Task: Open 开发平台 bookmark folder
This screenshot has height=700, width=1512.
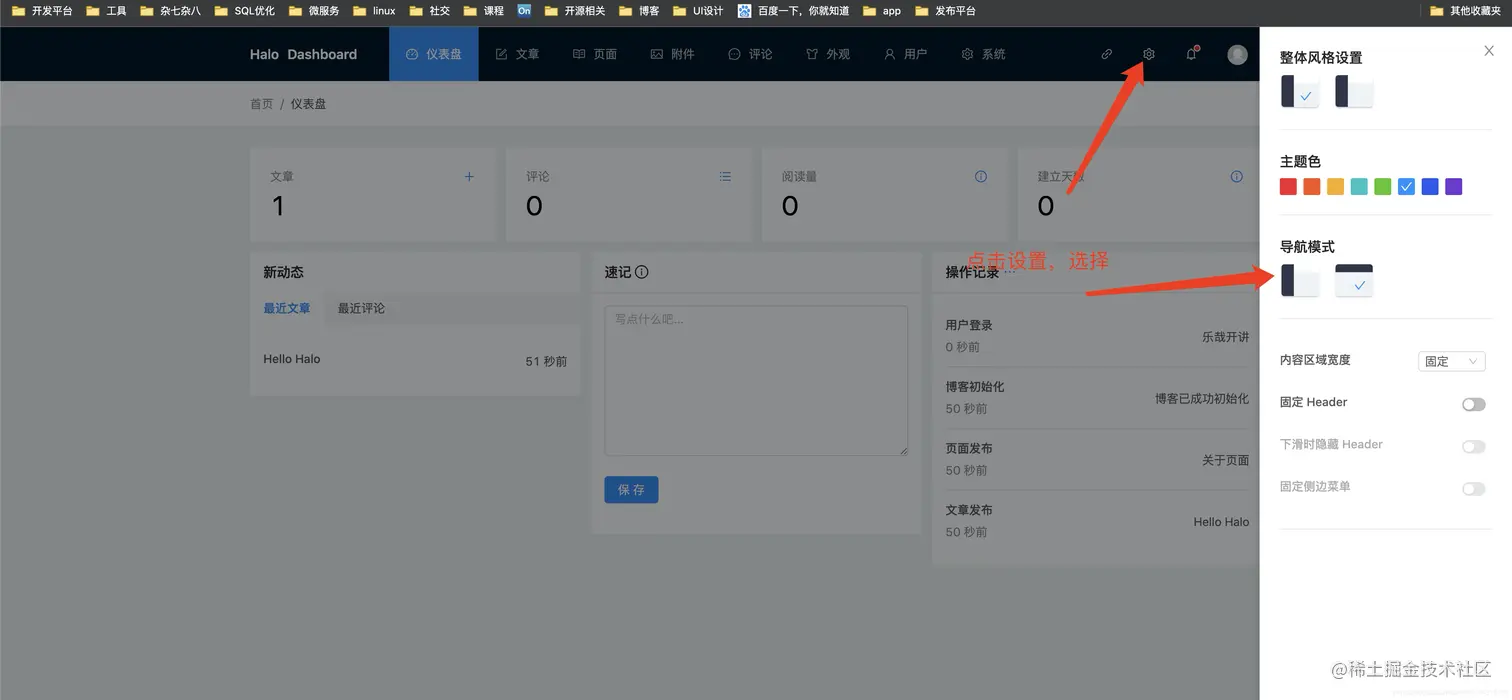Action: 42,11
